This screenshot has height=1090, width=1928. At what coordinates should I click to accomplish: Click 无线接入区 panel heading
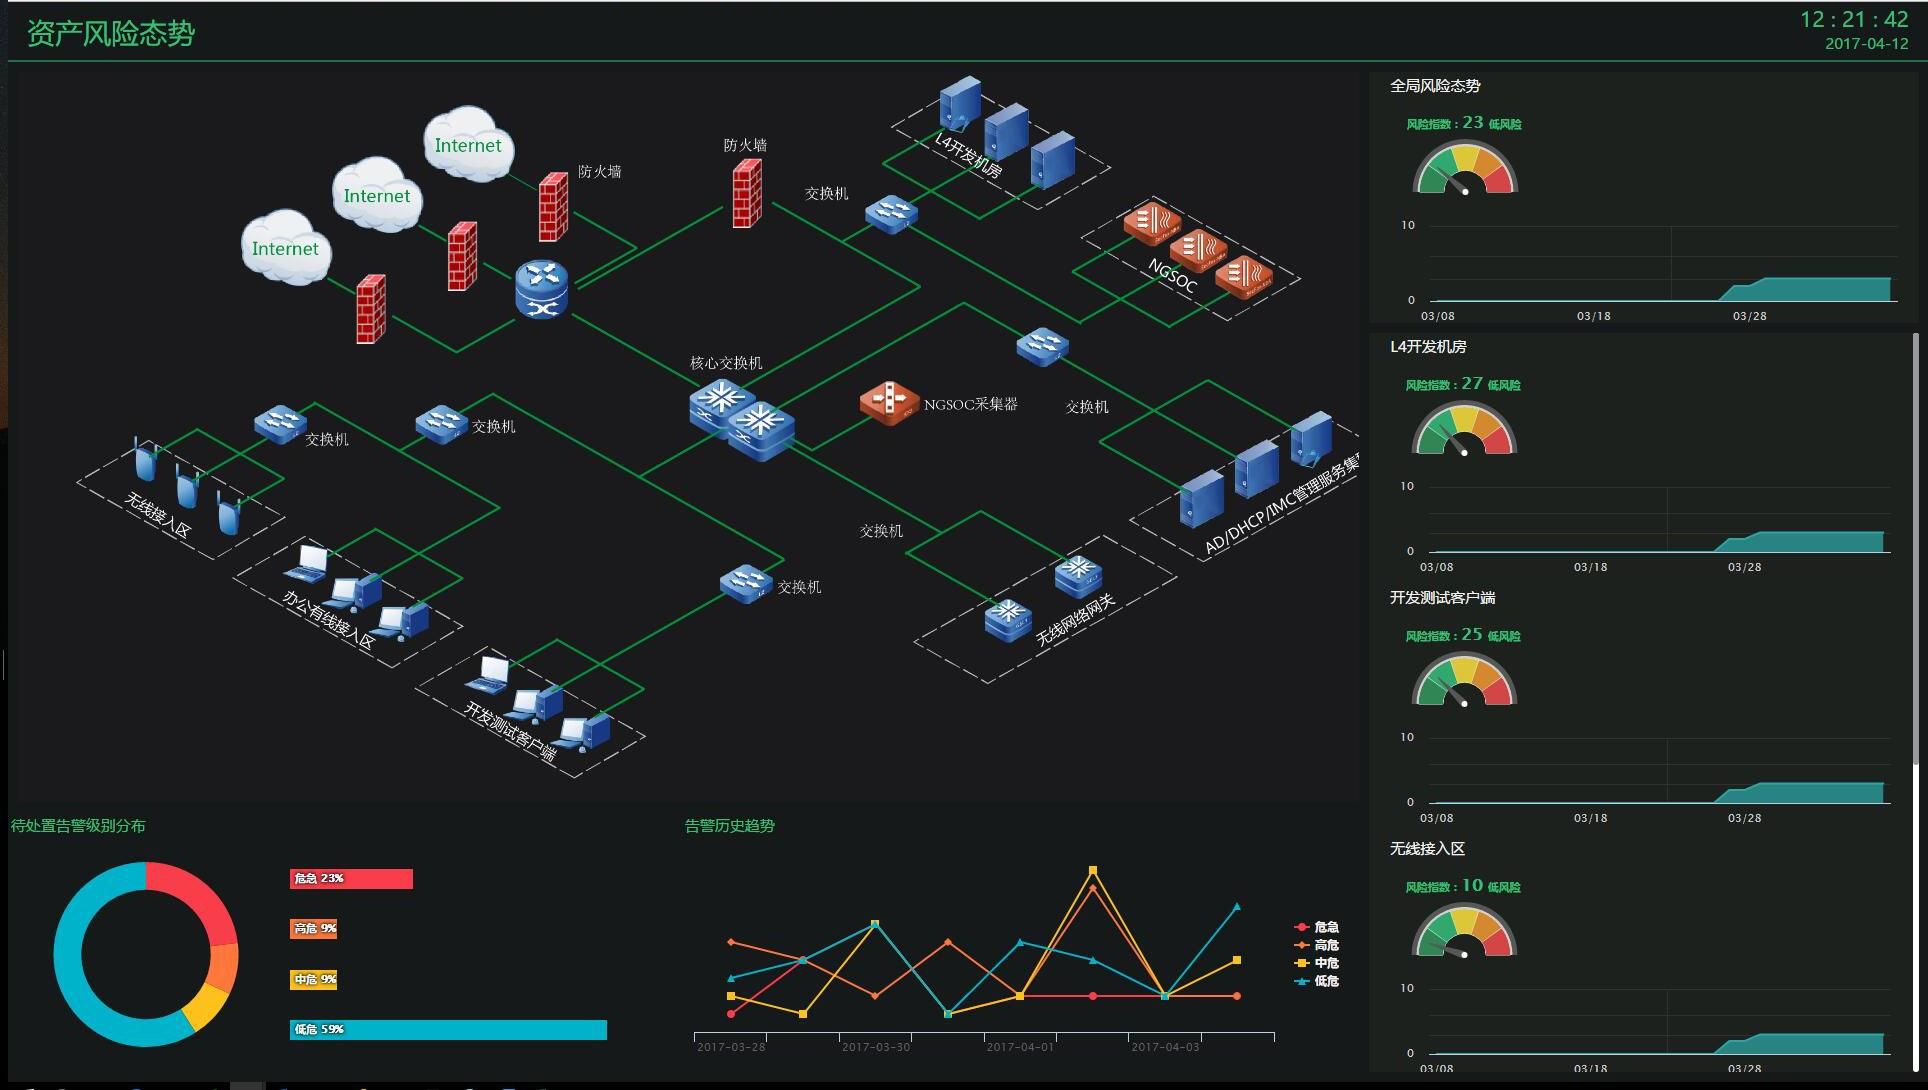coord(1427,849)
